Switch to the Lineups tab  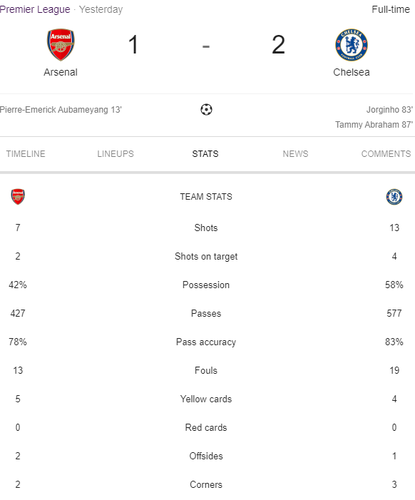coord(115,154)
